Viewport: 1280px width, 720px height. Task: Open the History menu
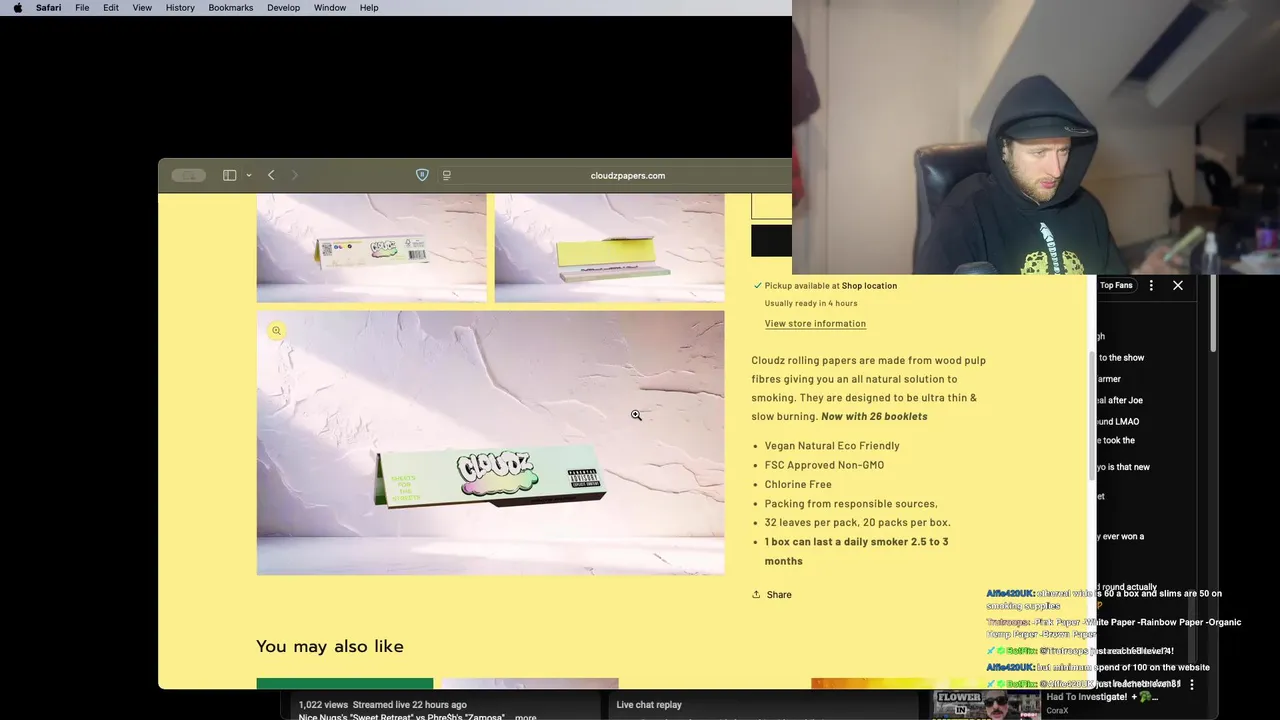coord(180,7)
